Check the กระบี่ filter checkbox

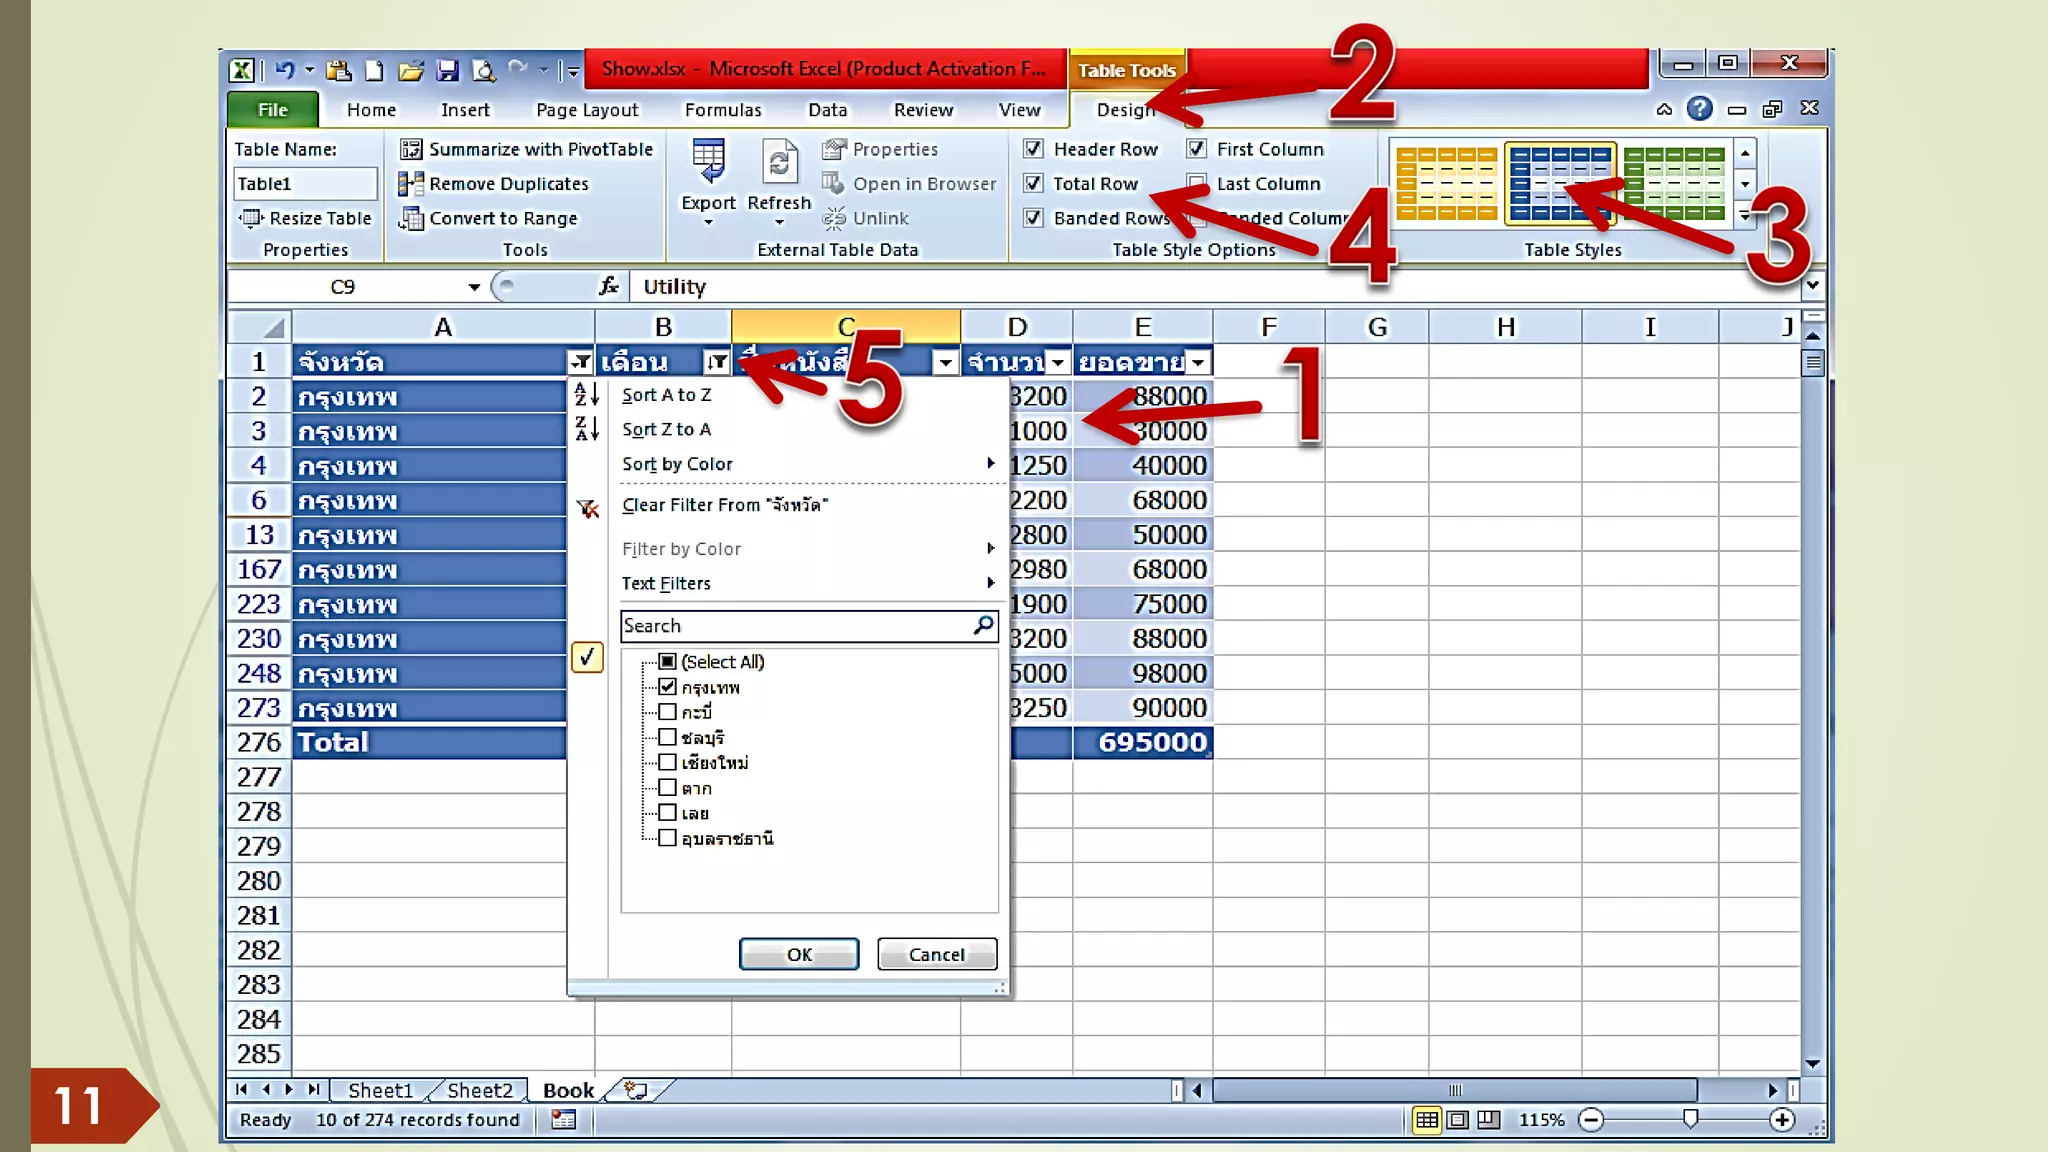pos(668,712)
